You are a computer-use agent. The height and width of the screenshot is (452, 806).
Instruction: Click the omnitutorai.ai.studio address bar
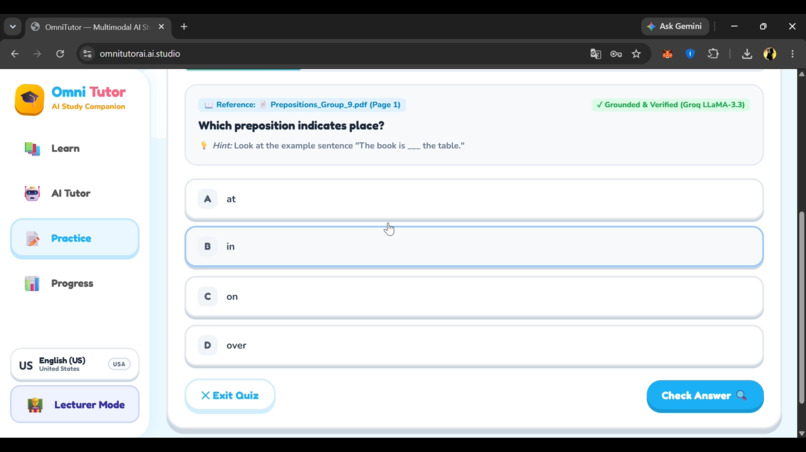pos(329,53)
